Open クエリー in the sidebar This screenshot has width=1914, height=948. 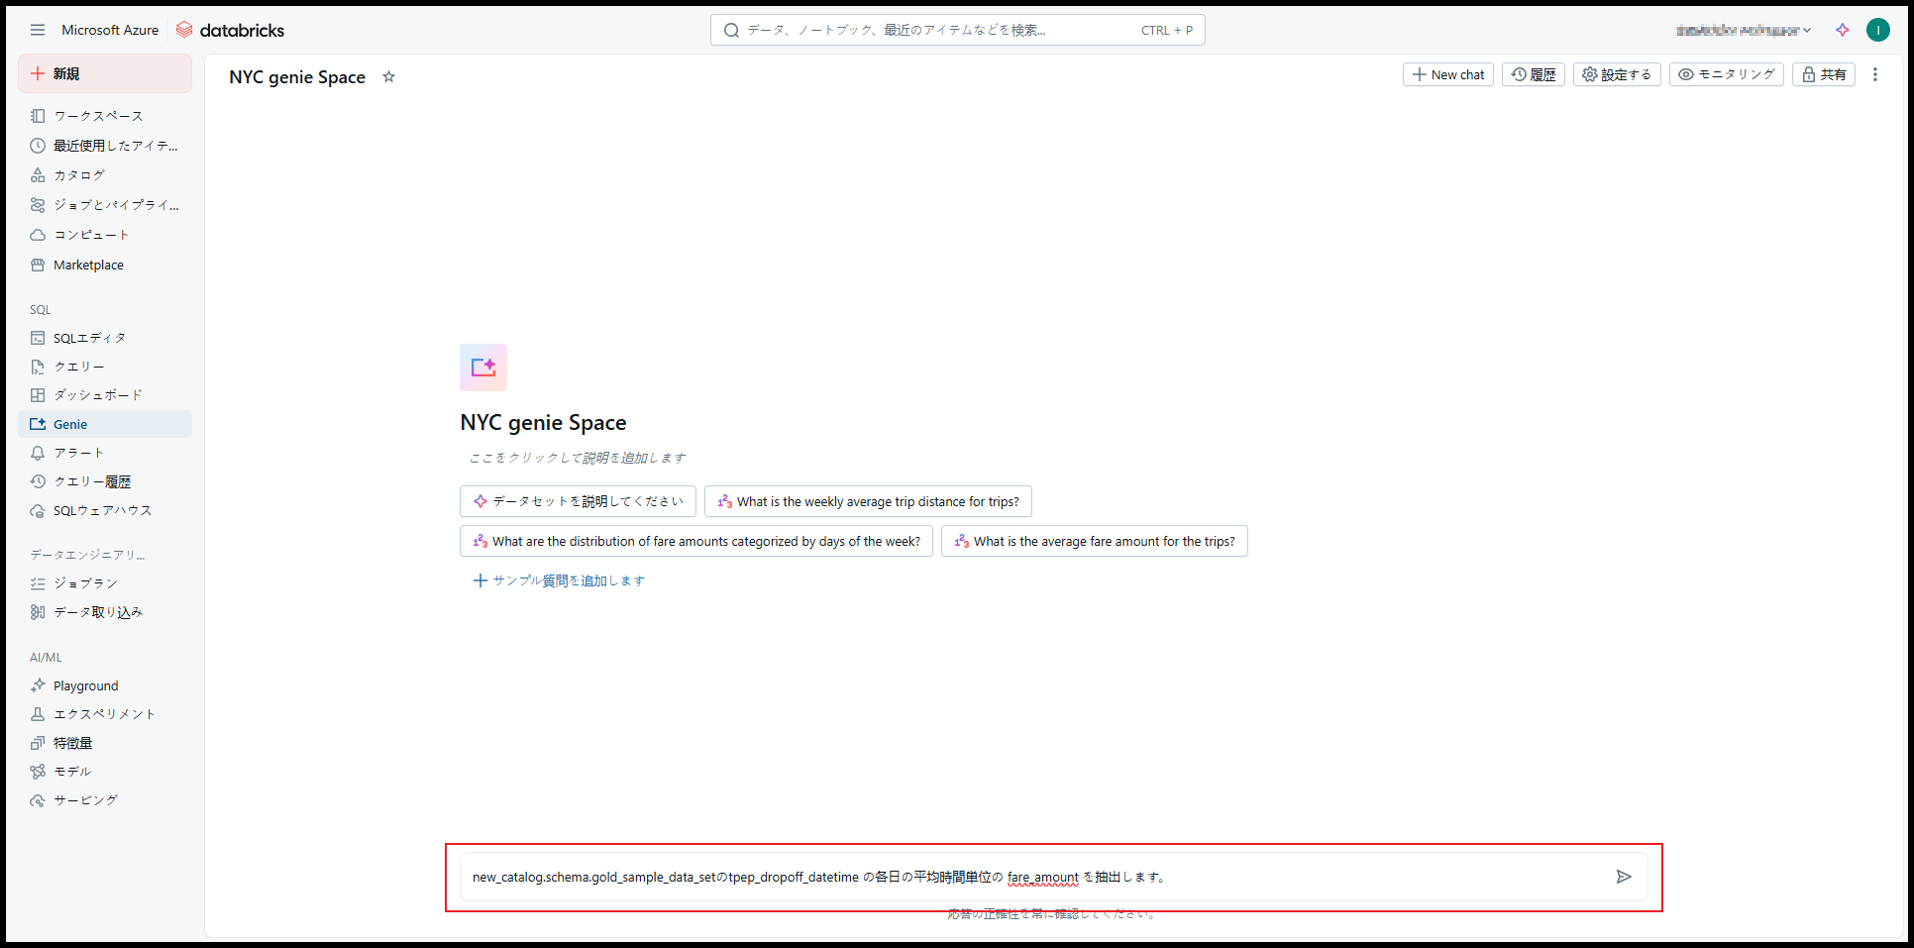[105, 367]
